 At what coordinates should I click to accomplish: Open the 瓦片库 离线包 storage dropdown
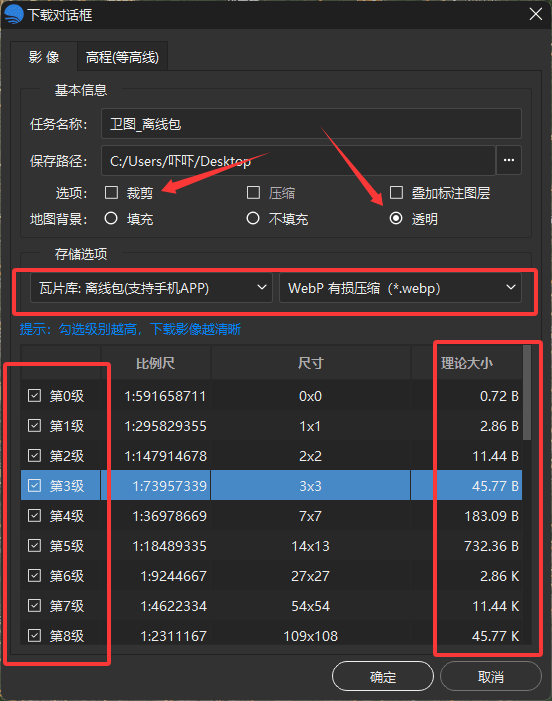[151, 288]
